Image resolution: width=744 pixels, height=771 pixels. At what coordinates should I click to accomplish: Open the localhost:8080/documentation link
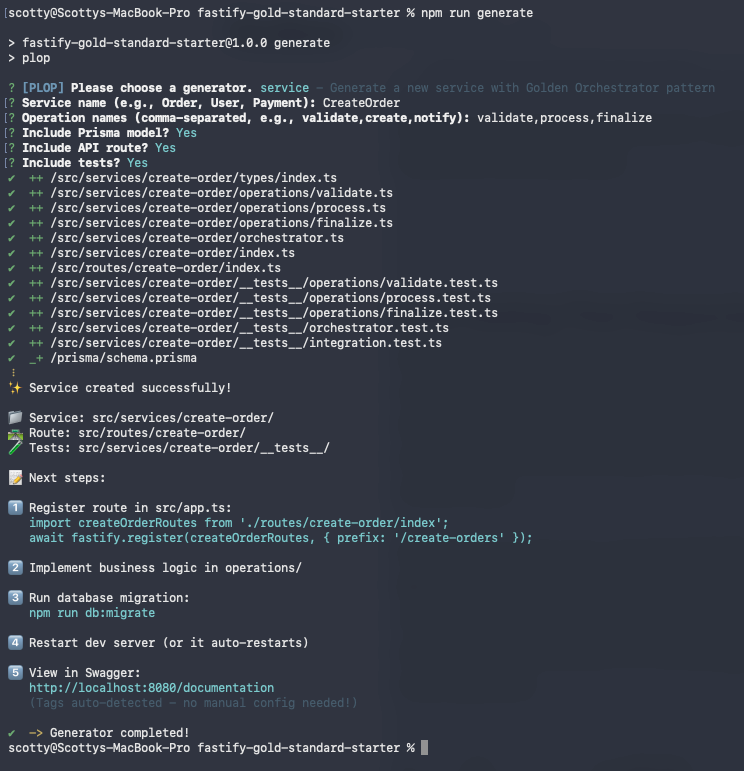pyautogui.click(x=151, y=688)
